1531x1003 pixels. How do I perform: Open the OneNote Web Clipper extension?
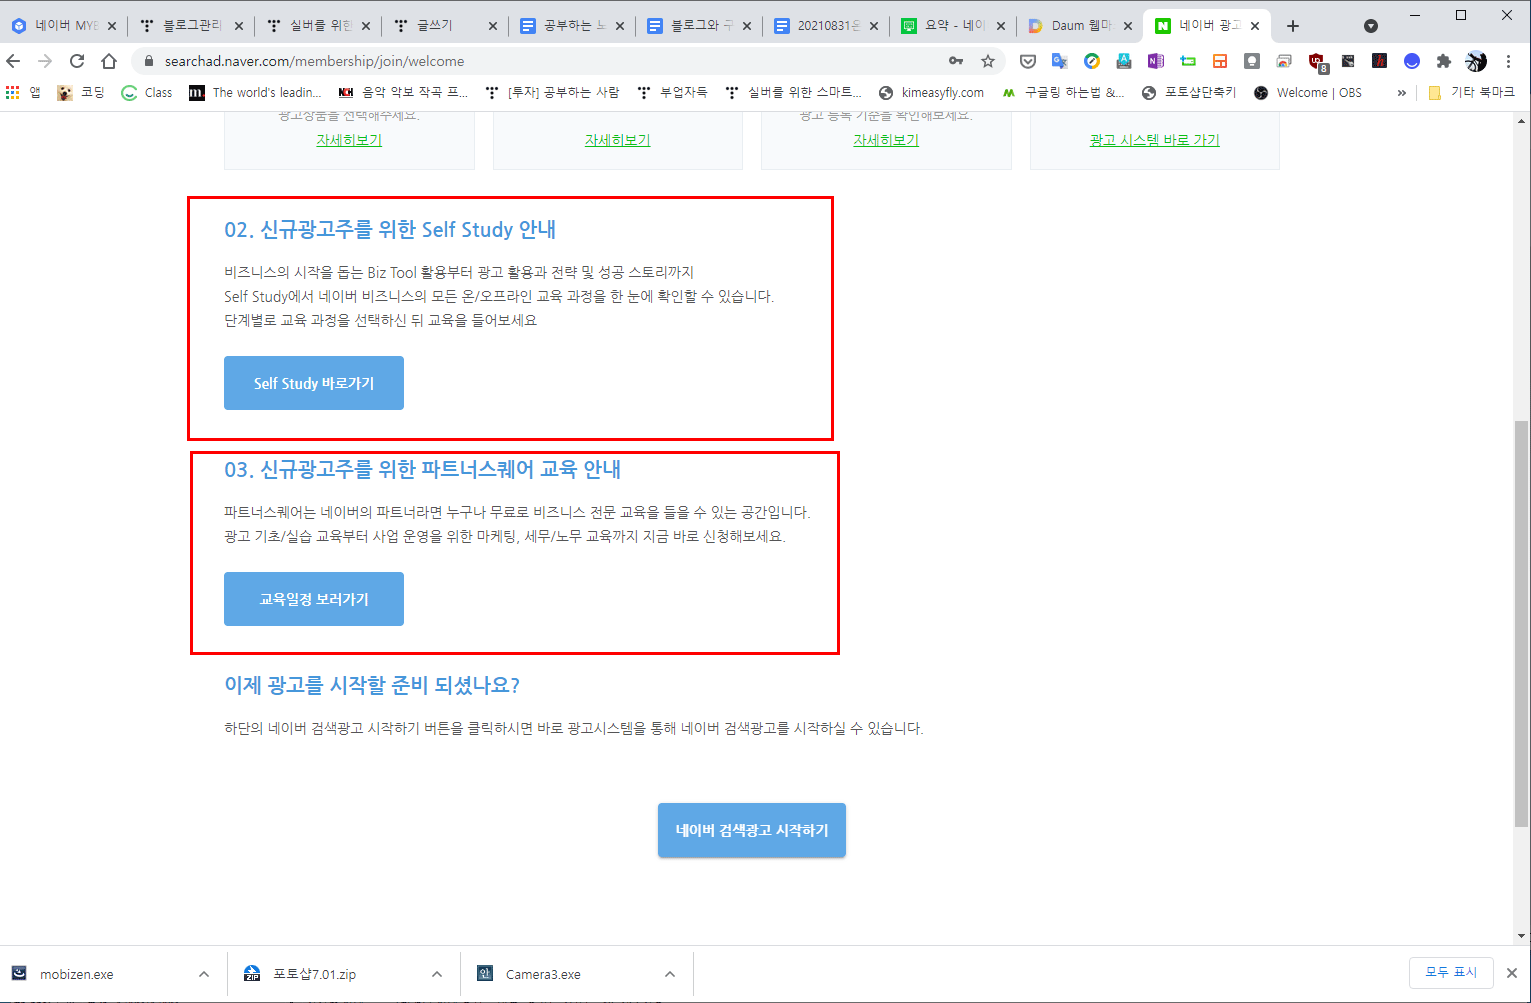click(x=1156, y=61)
